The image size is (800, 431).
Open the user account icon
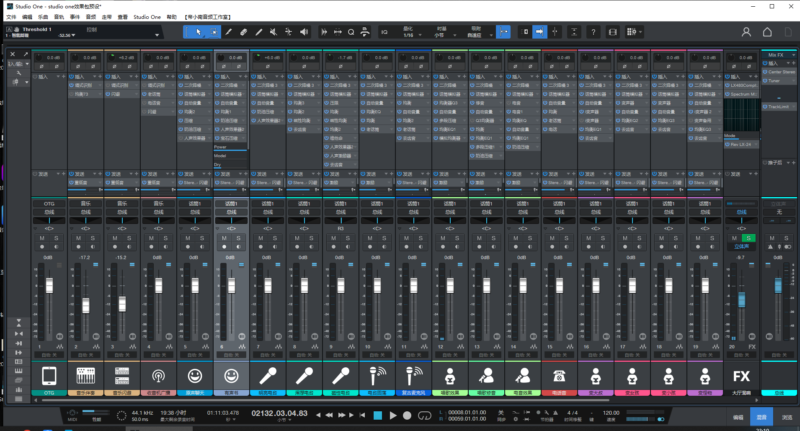pyautogui.click(x=746, y=32)
